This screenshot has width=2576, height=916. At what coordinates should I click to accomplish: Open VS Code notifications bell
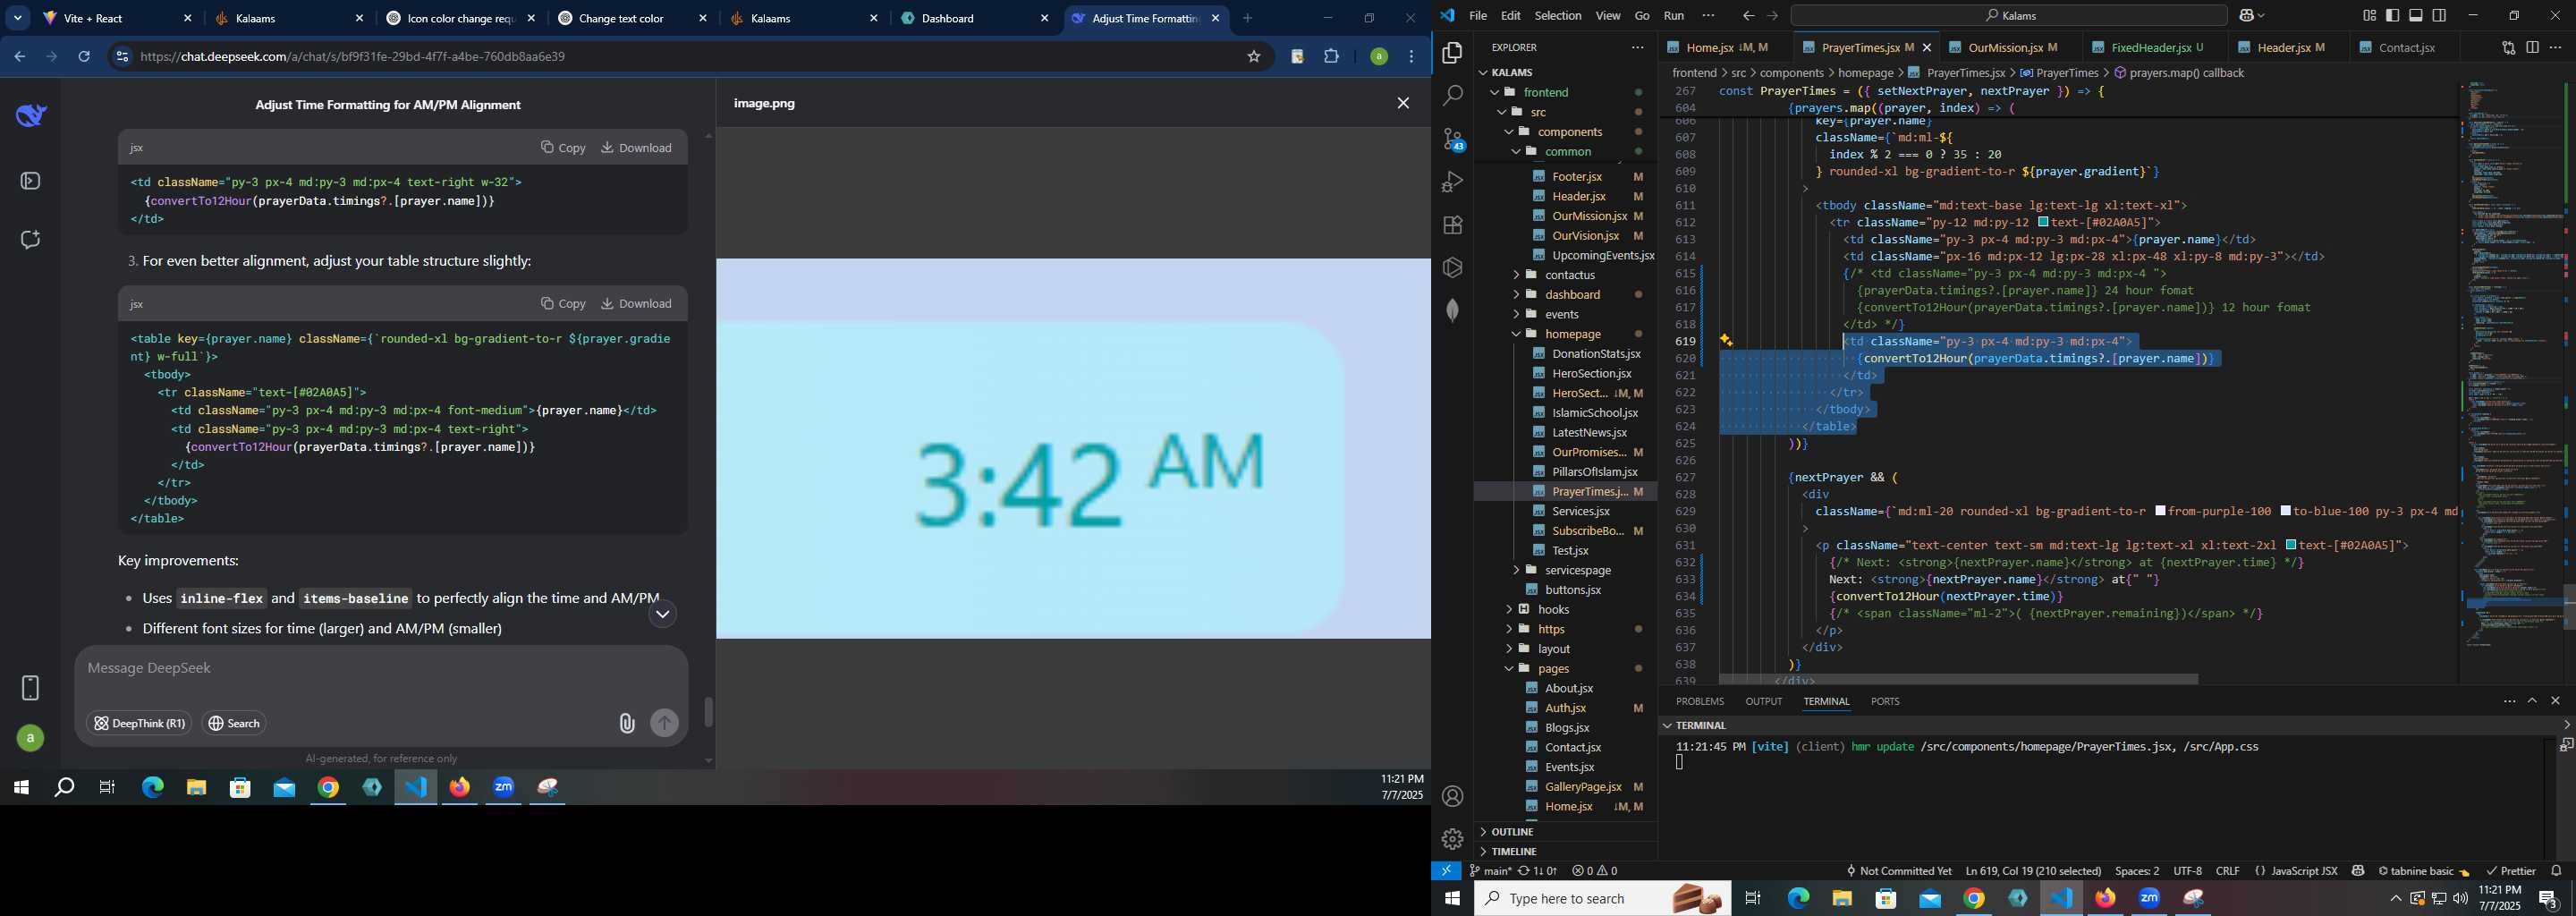2556,871
